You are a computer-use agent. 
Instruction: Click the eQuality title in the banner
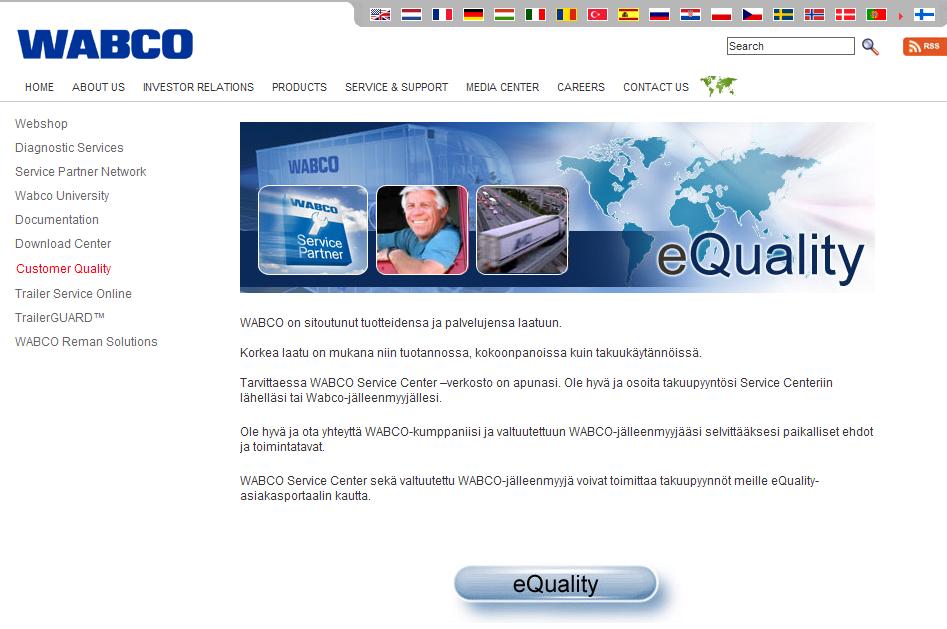coord(760,257)
